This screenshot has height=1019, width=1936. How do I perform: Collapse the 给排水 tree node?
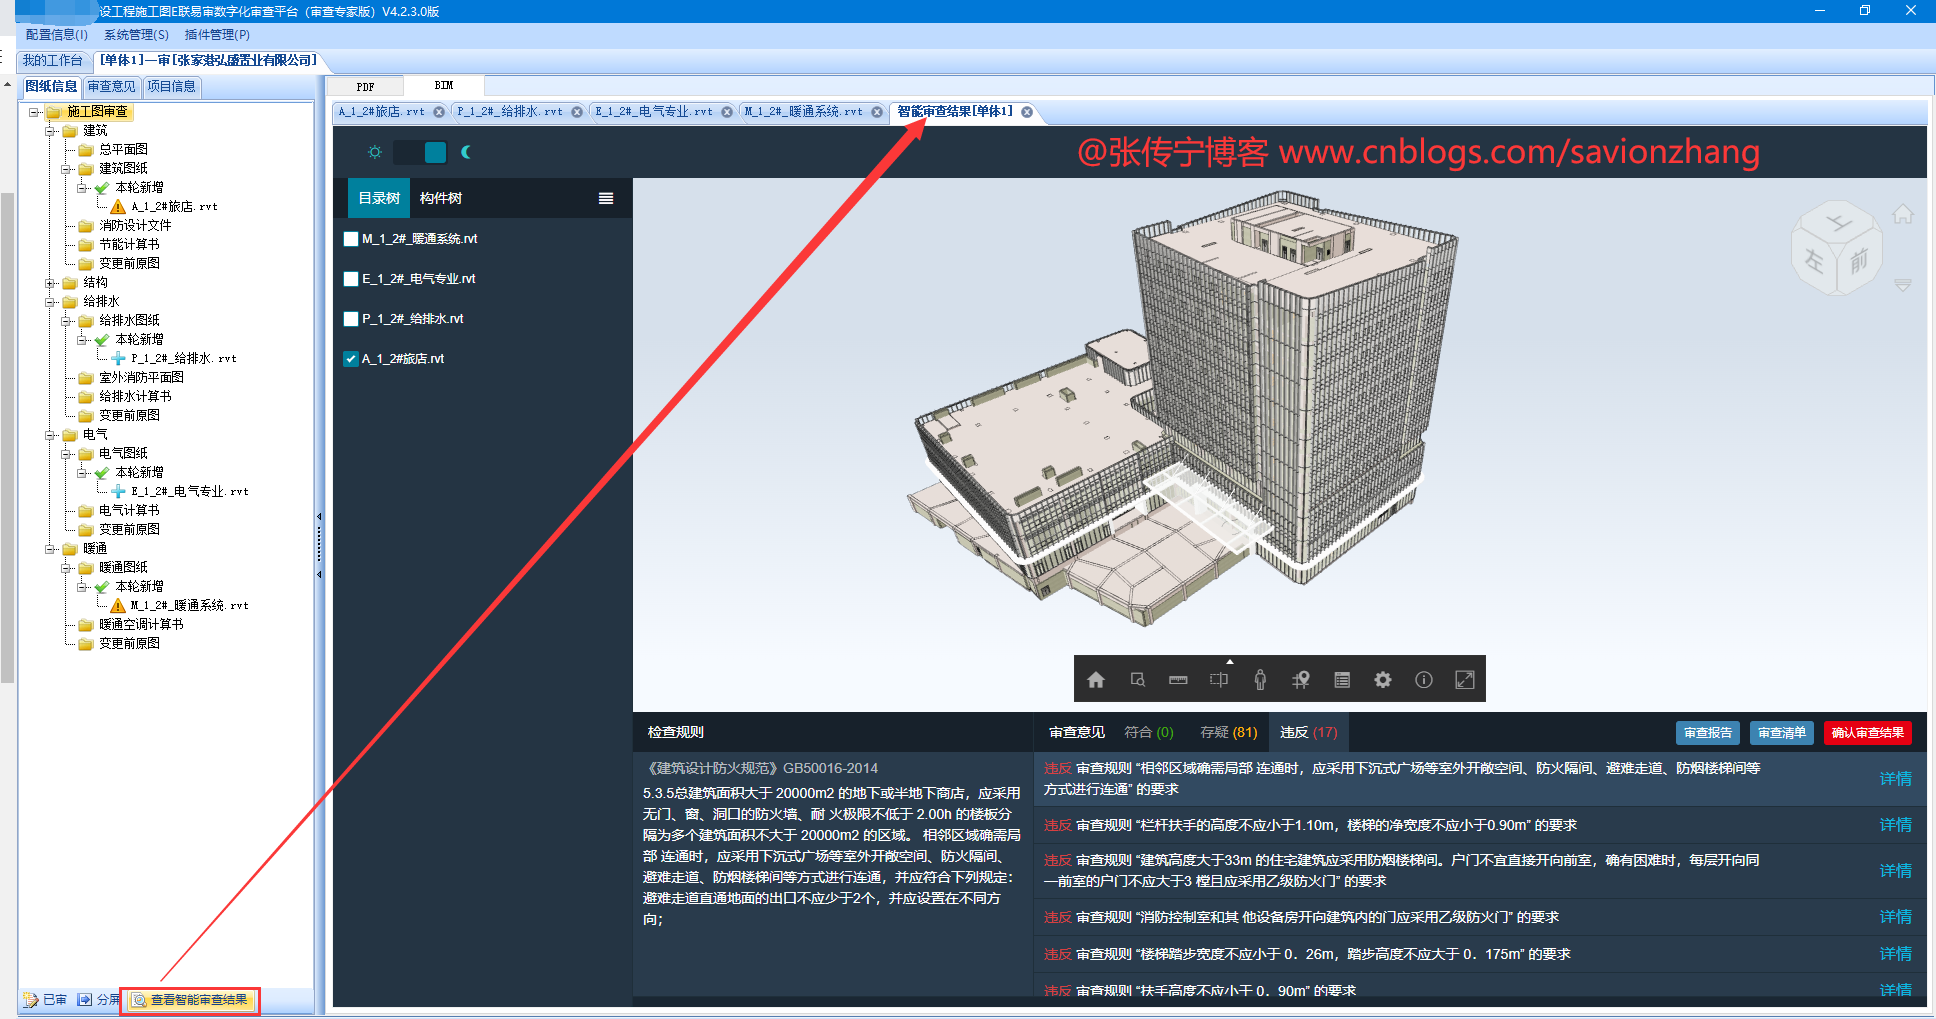pyautogui.click(x=50, y=302)
